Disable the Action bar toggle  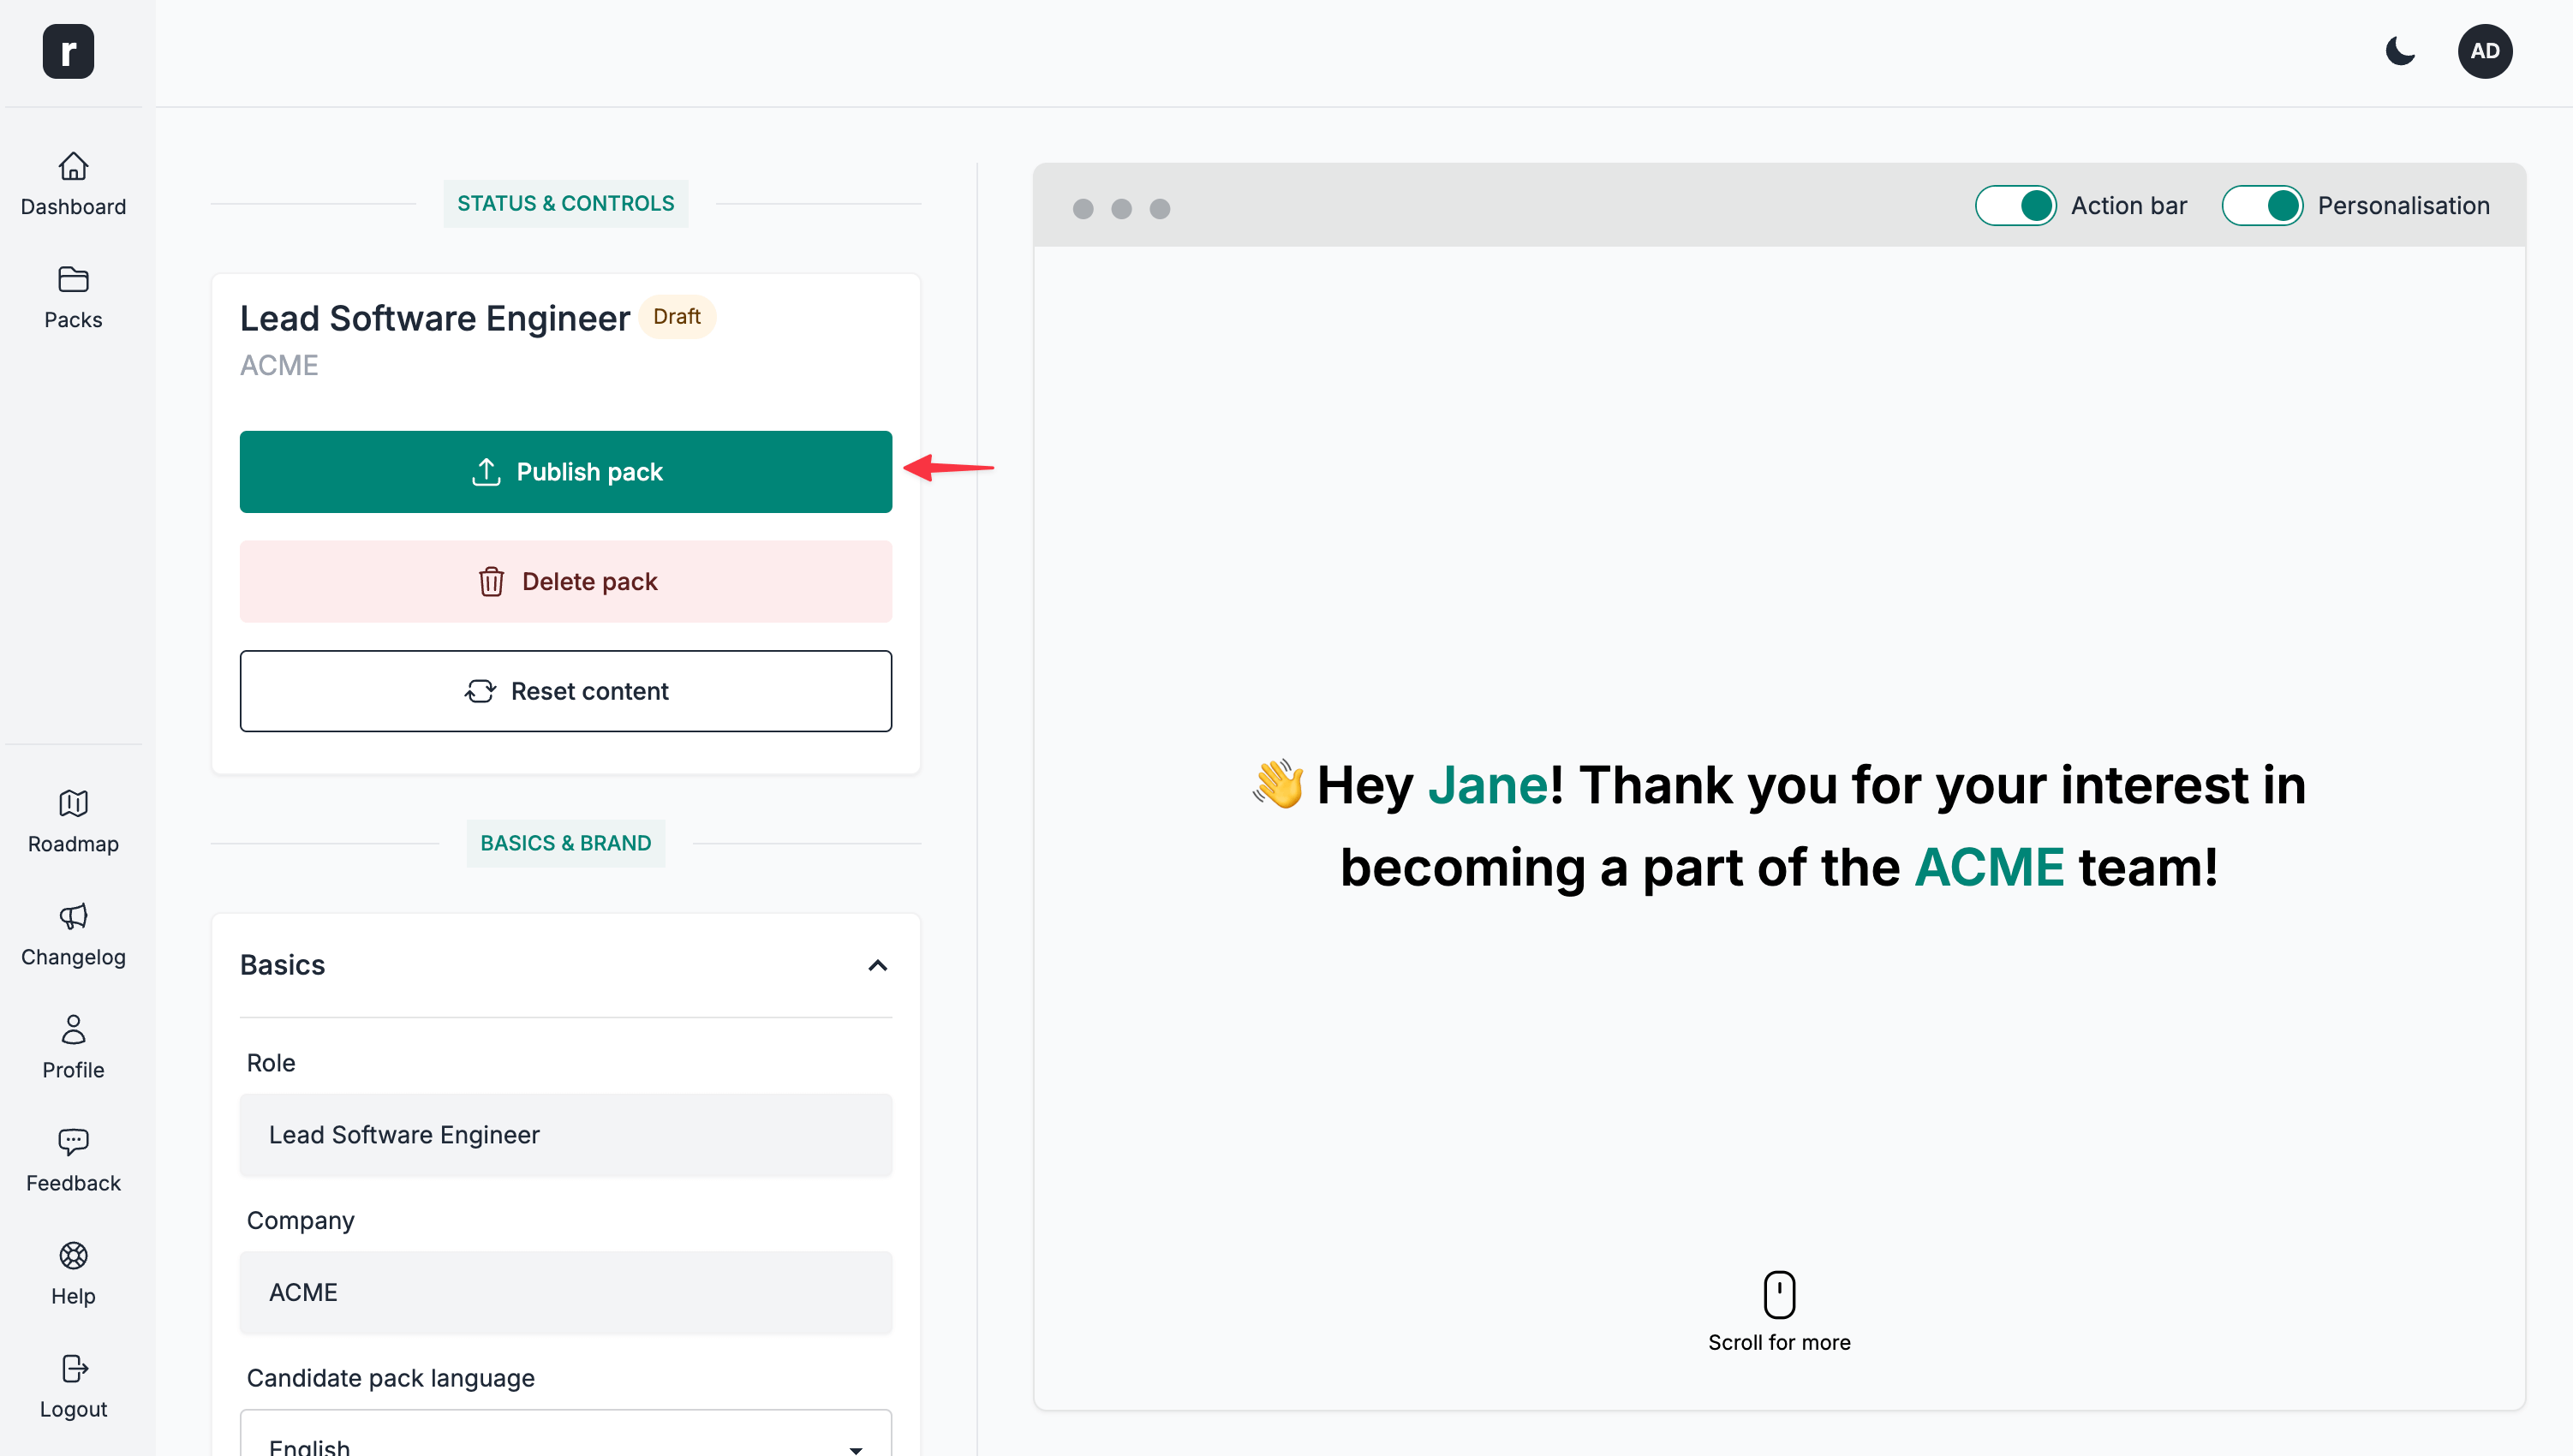tap(2015, 205)
